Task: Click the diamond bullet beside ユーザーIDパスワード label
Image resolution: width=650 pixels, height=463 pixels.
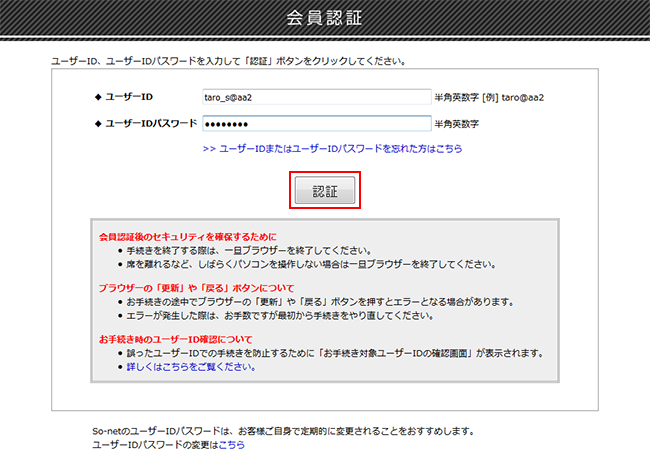Action: [97, 124]
